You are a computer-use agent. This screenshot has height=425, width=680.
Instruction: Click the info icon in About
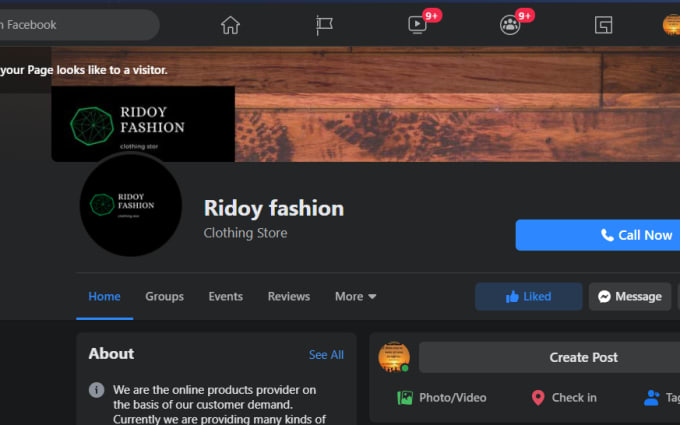coord(96,390)
